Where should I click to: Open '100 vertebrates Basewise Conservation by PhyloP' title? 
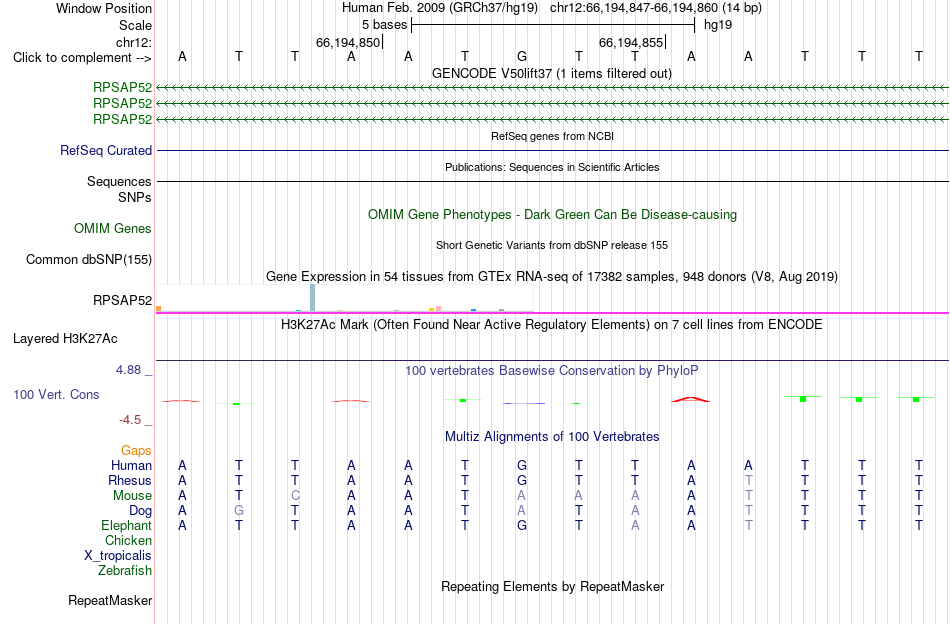point(552,370)
